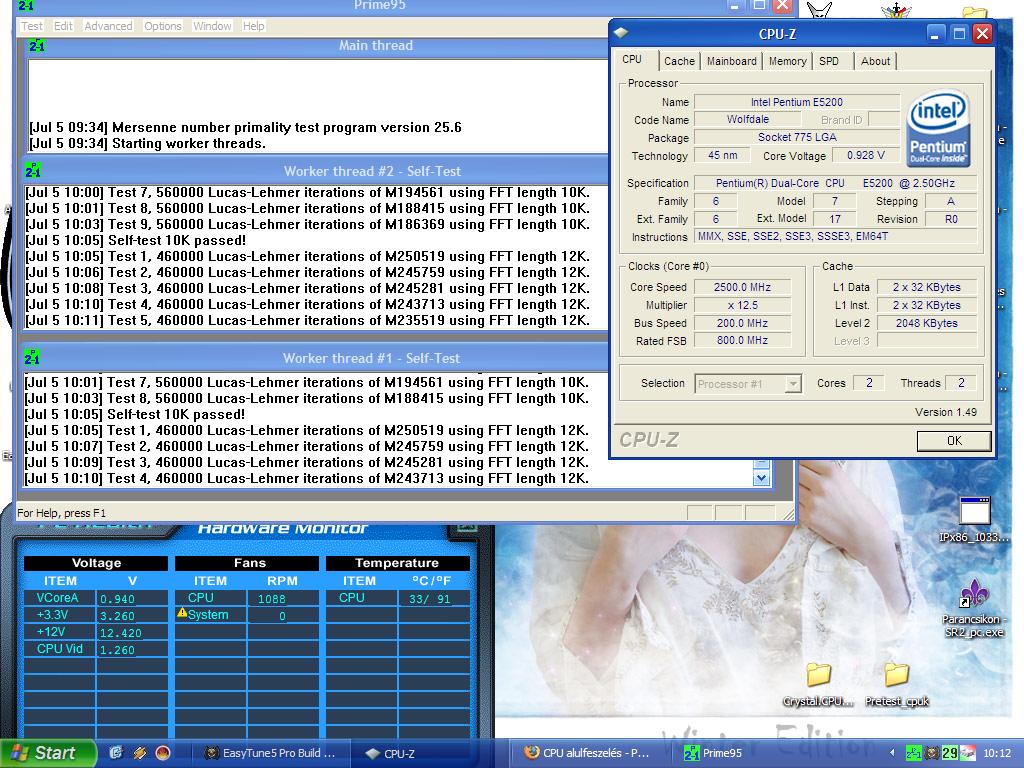Click the OK button in CPU-Z

[954, 441]
